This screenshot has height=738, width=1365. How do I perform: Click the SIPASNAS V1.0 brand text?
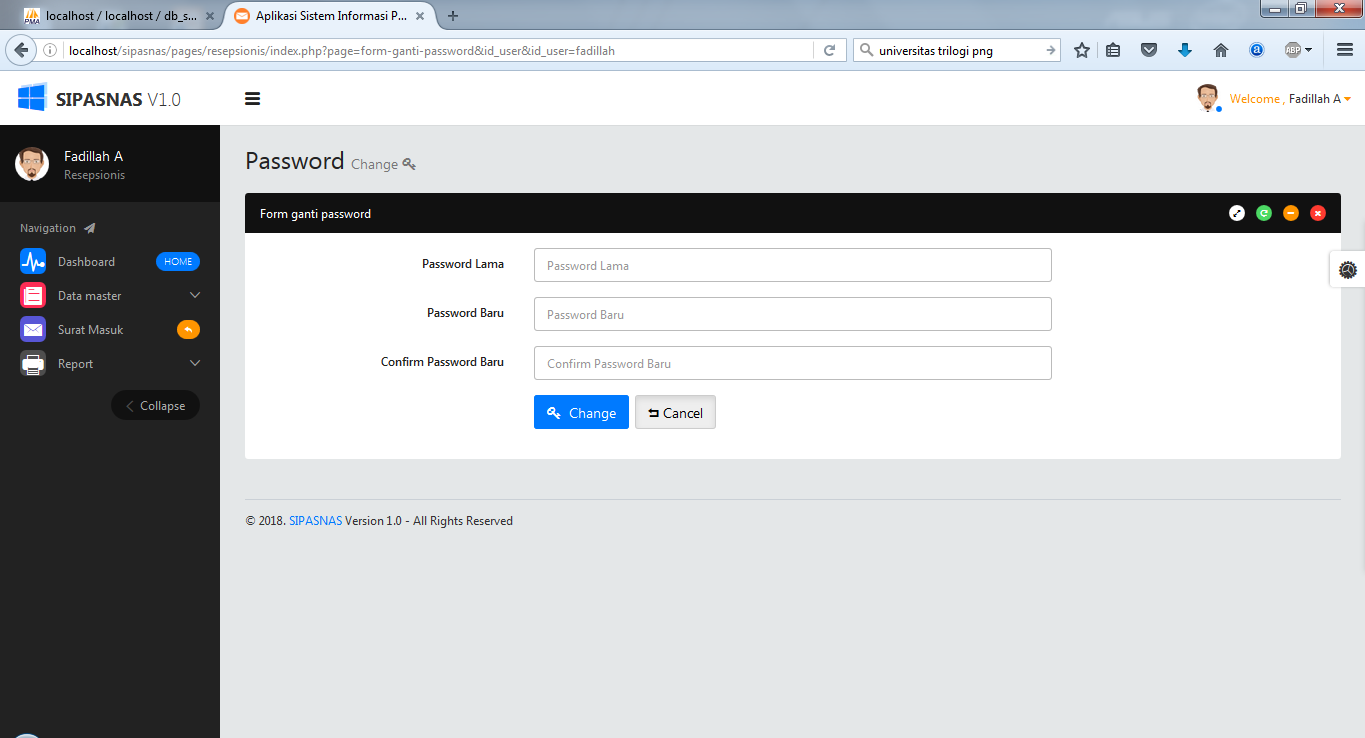coord(118,99)
